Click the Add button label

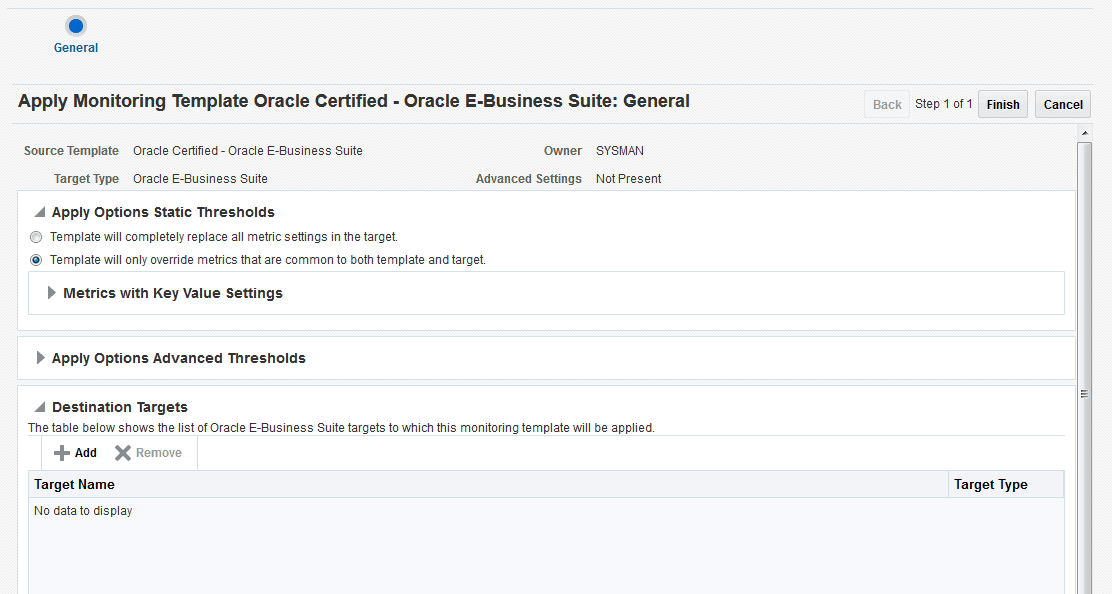[x=86, y=453]
